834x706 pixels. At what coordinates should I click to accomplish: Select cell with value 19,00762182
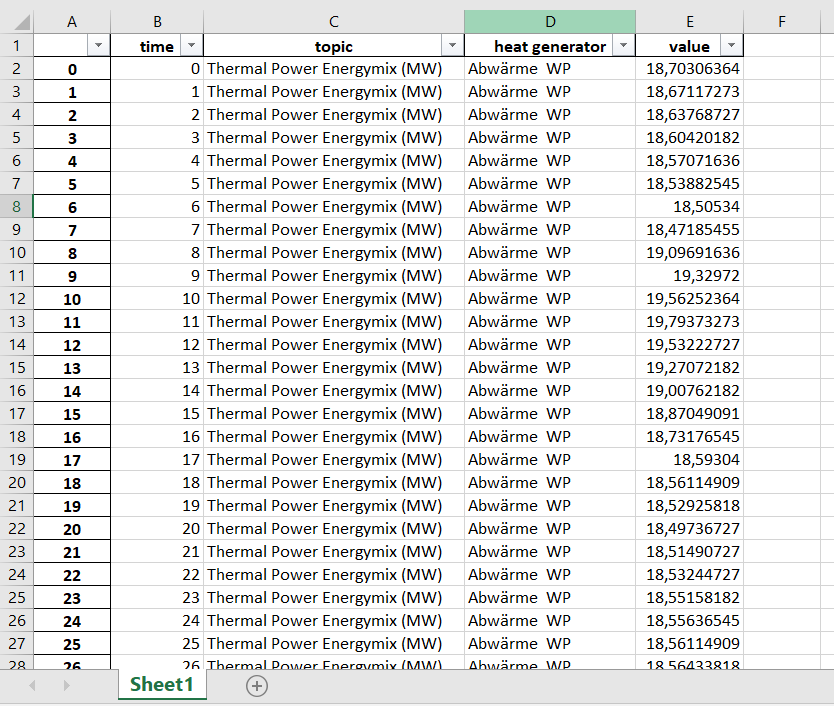[x=689, y=391]
